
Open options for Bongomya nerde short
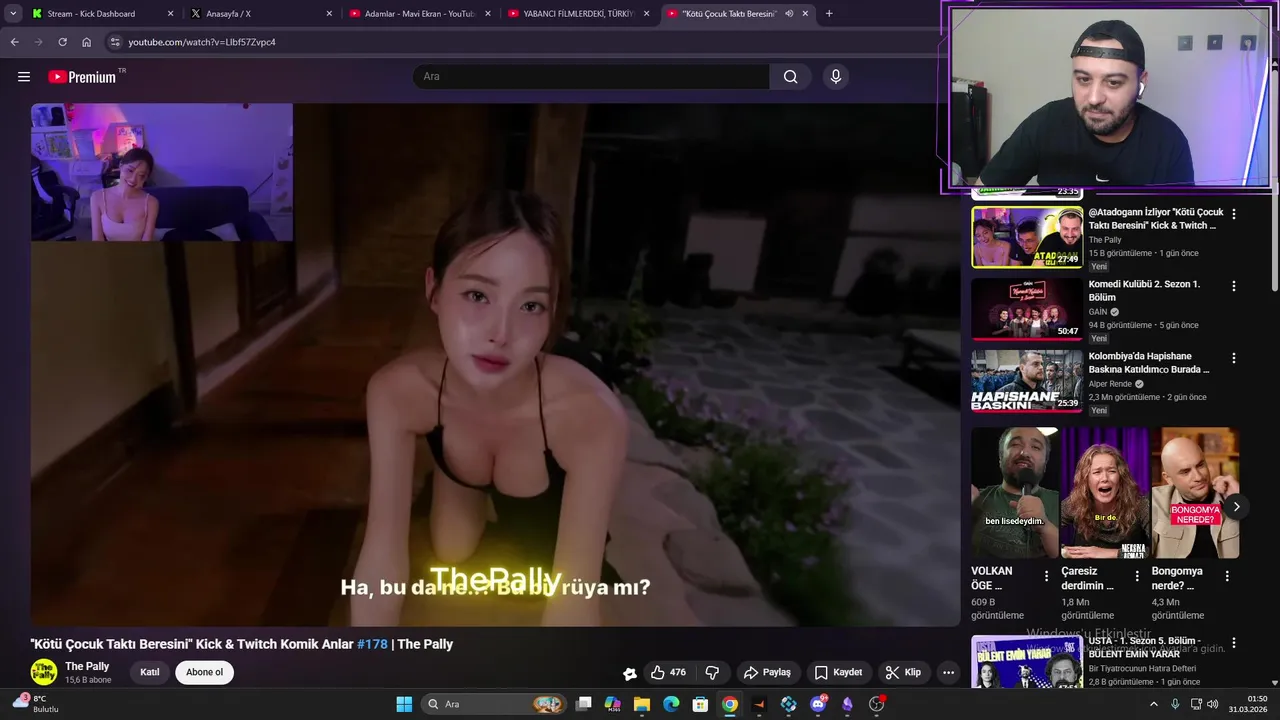(x=1227, y=576)
